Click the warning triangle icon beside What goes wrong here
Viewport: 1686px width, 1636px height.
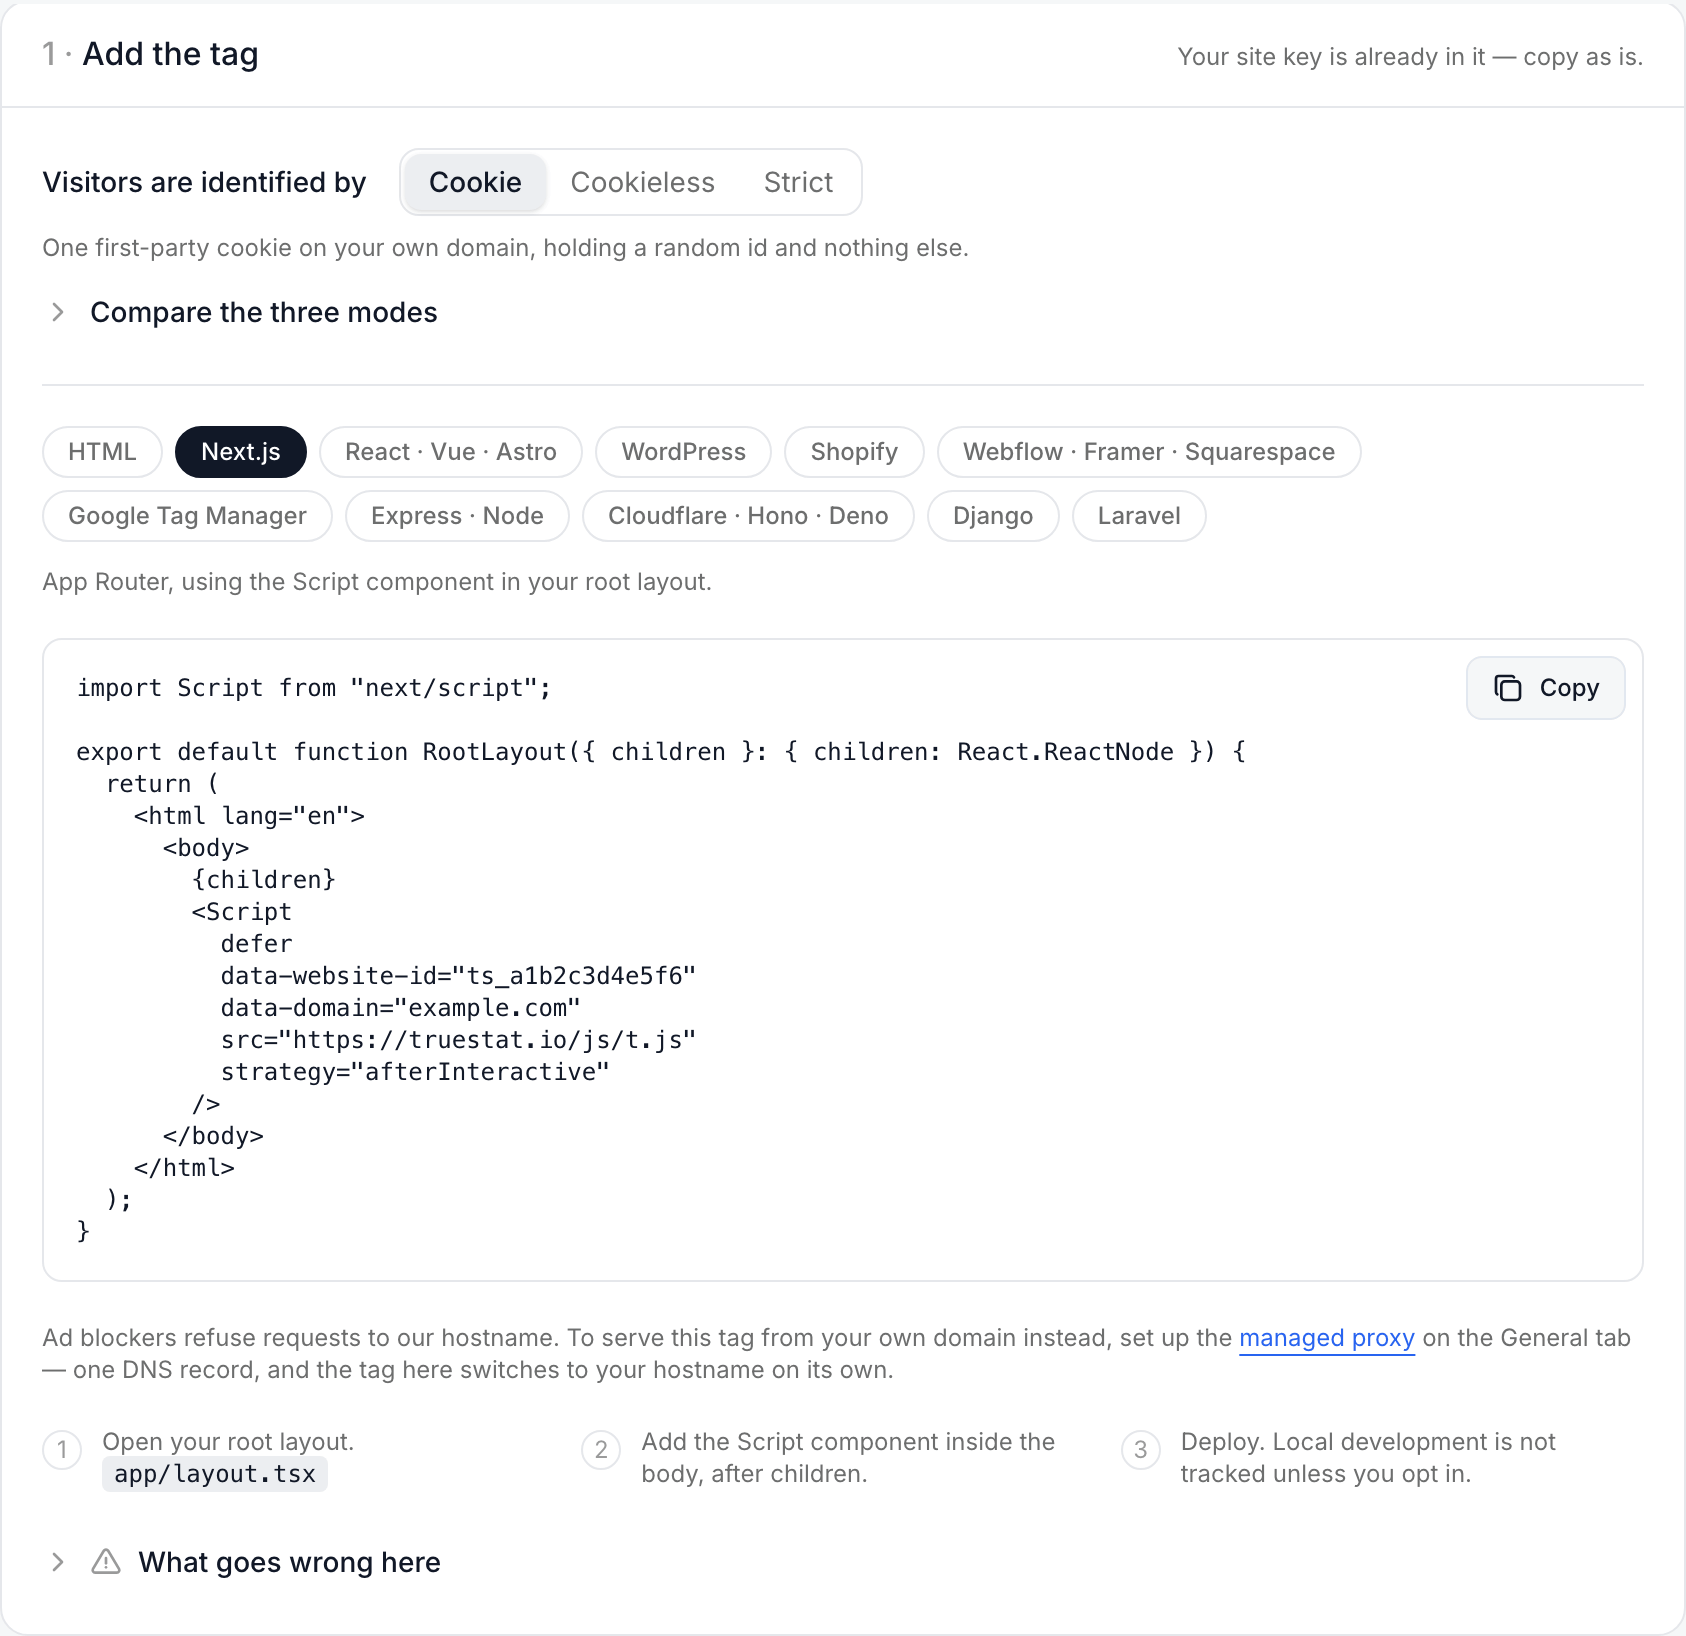coord(106,1562)
